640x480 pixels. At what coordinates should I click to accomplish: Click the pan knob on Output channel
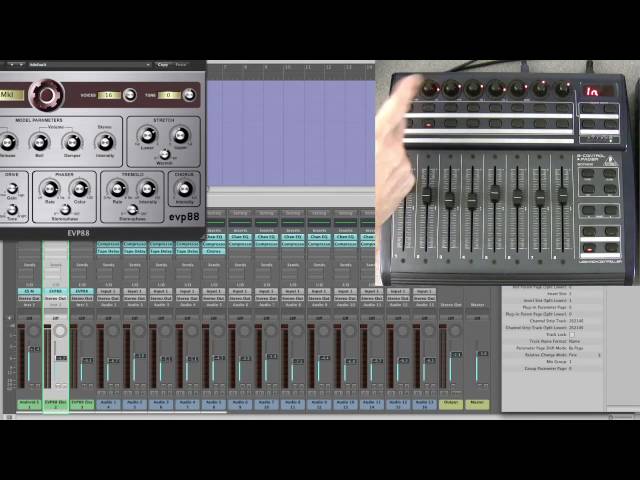coord(455,331)
